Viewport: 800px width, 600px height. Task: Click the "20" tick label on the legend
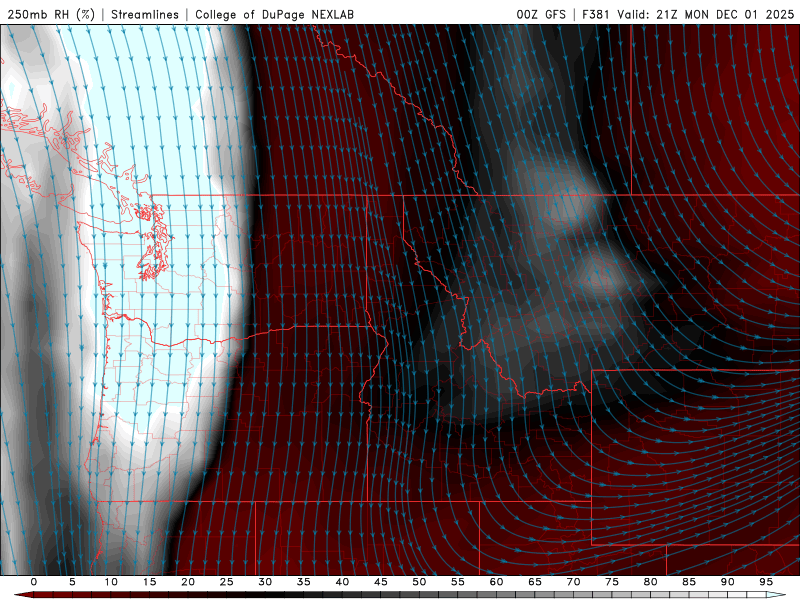click(188, 582)
